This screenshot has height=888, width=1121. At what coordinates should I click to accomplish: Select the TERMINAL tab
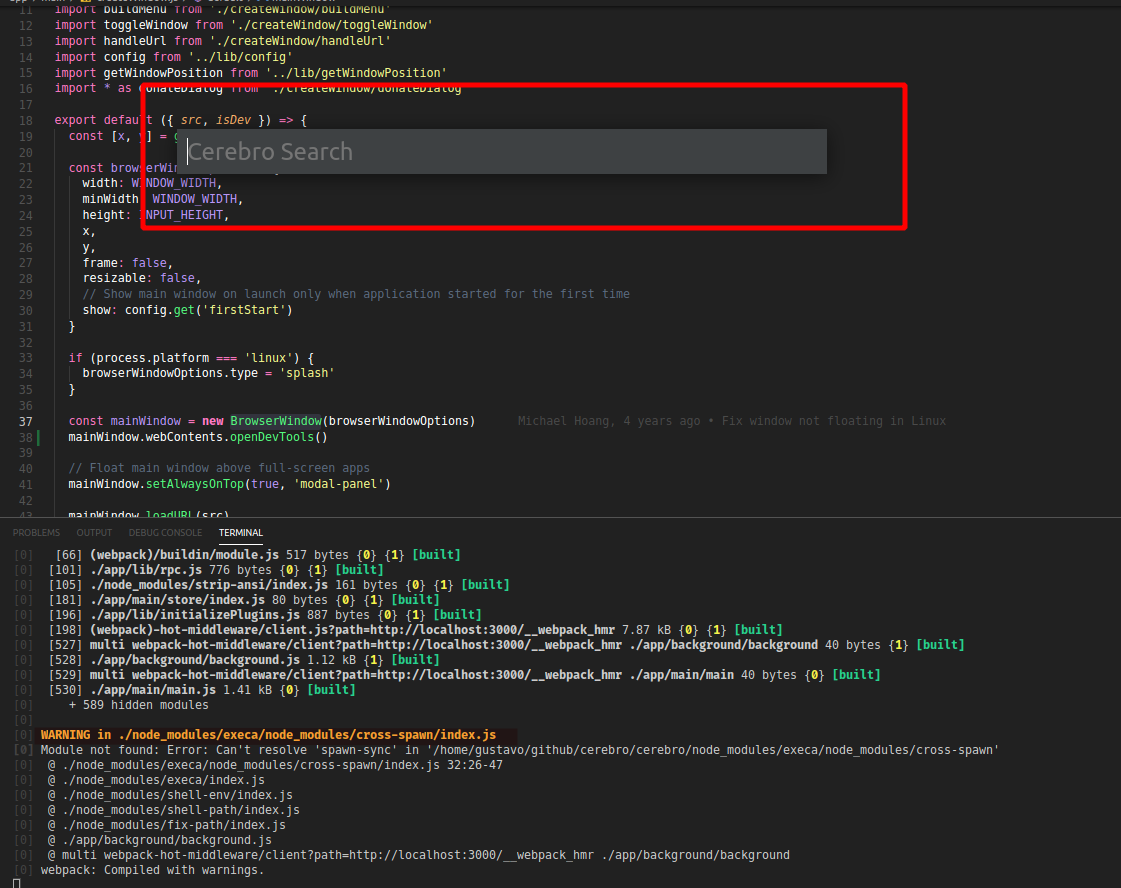240,532
